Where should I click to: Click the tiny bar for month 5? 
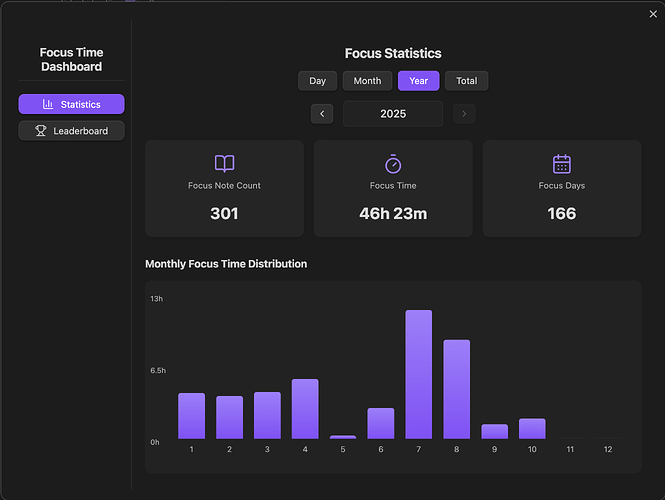click(x=342, y=437)
